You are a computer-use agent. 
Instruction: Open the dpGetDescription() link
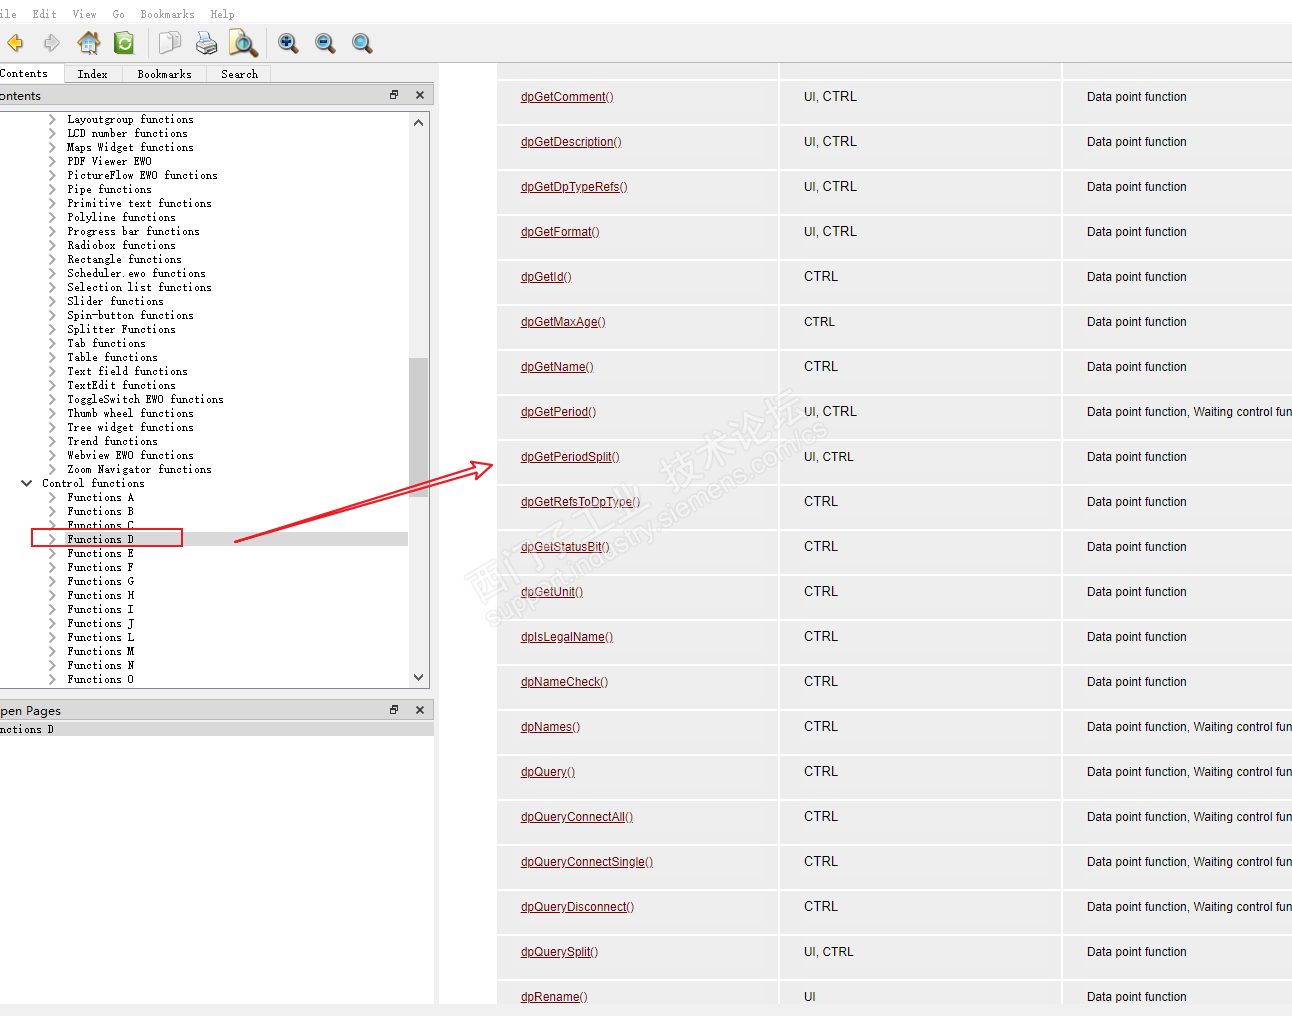pos(571,142)
